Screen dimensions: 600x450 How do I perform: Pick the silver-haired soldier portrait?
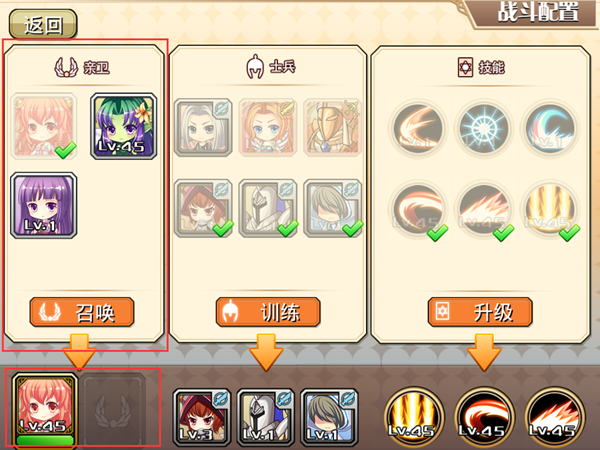203,127
